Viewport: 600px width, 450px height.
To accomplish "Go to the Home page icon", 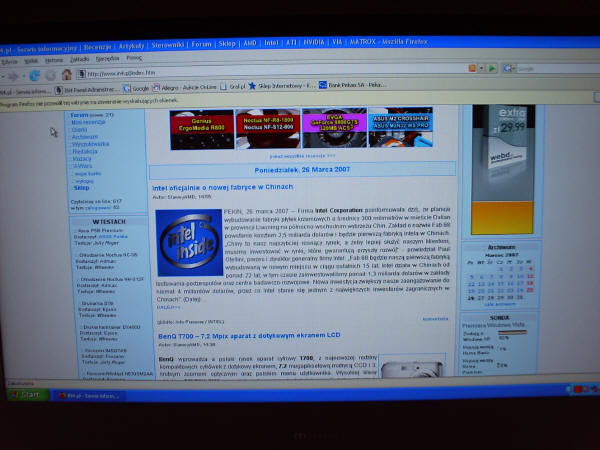I will pyautogui.click(x=67, y=74).
